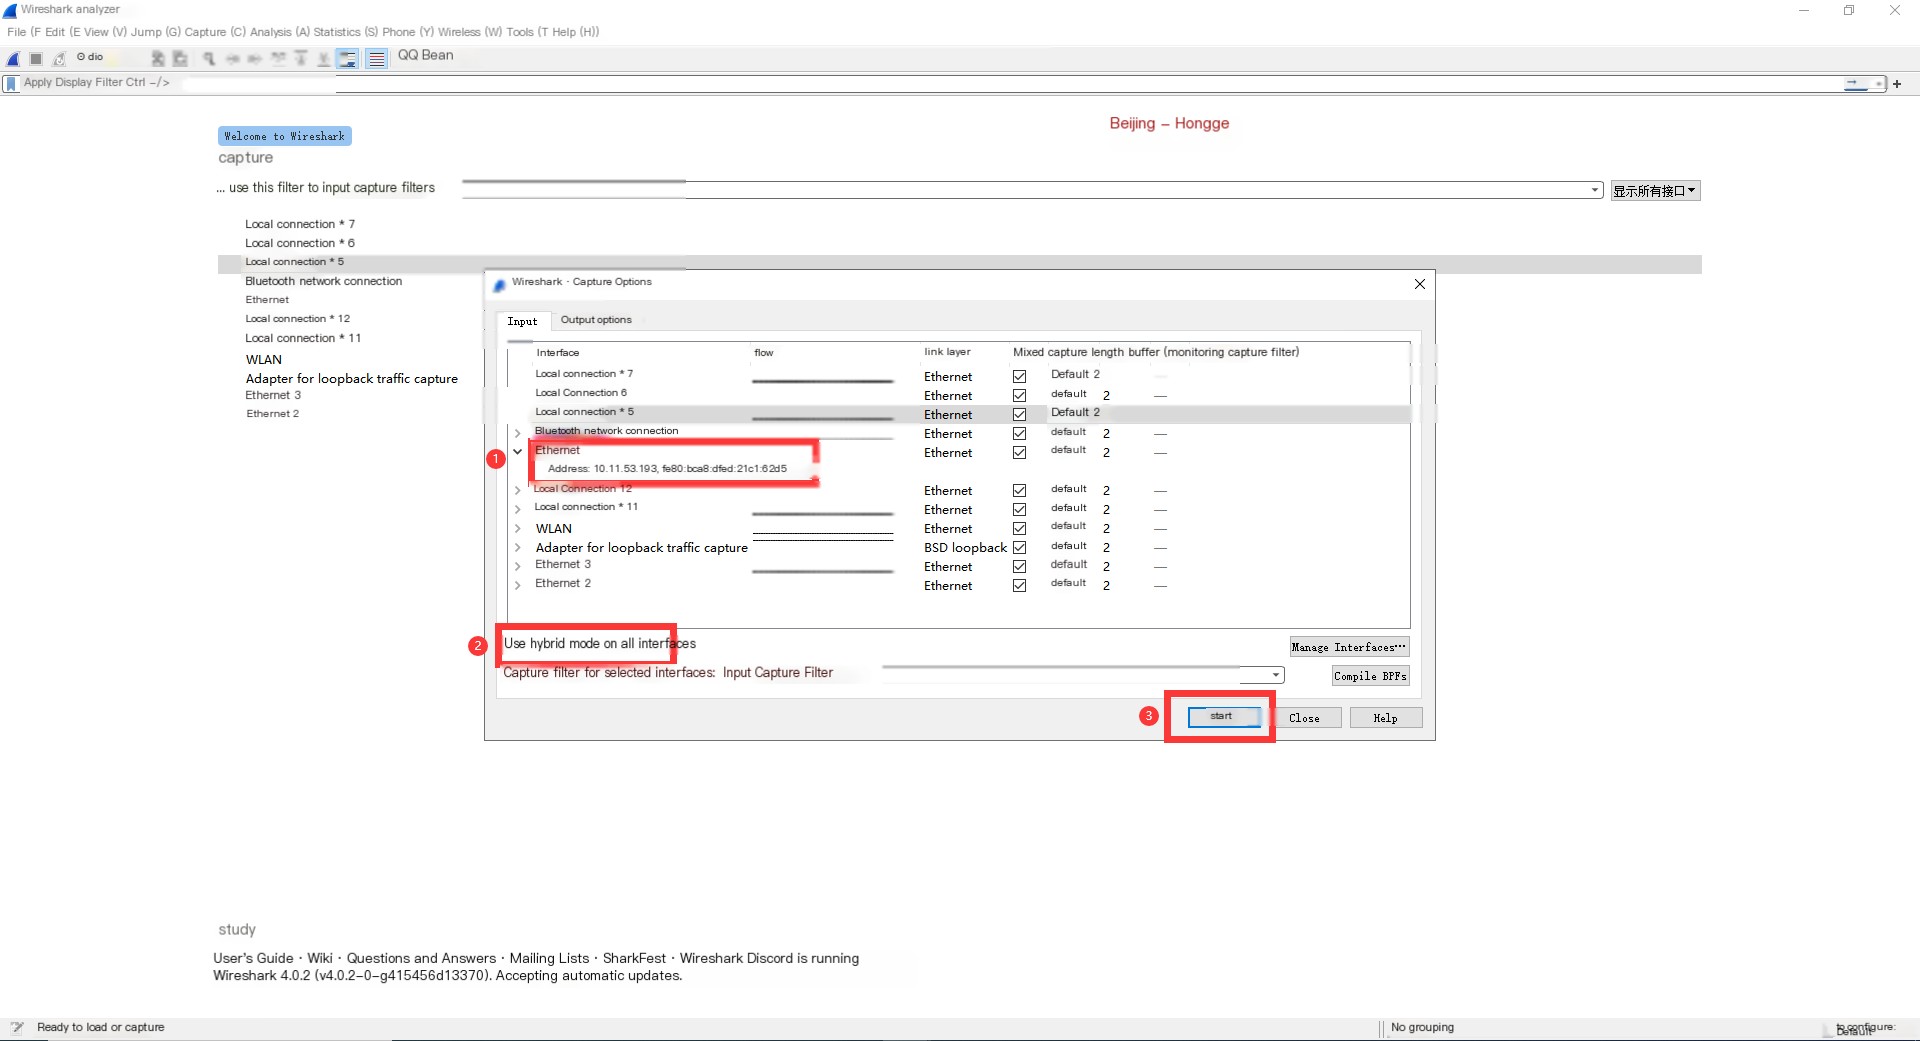Select Ethernet 2 in welcome interface list
This screenshot has height=1041, width=1920.
point(273,414)
